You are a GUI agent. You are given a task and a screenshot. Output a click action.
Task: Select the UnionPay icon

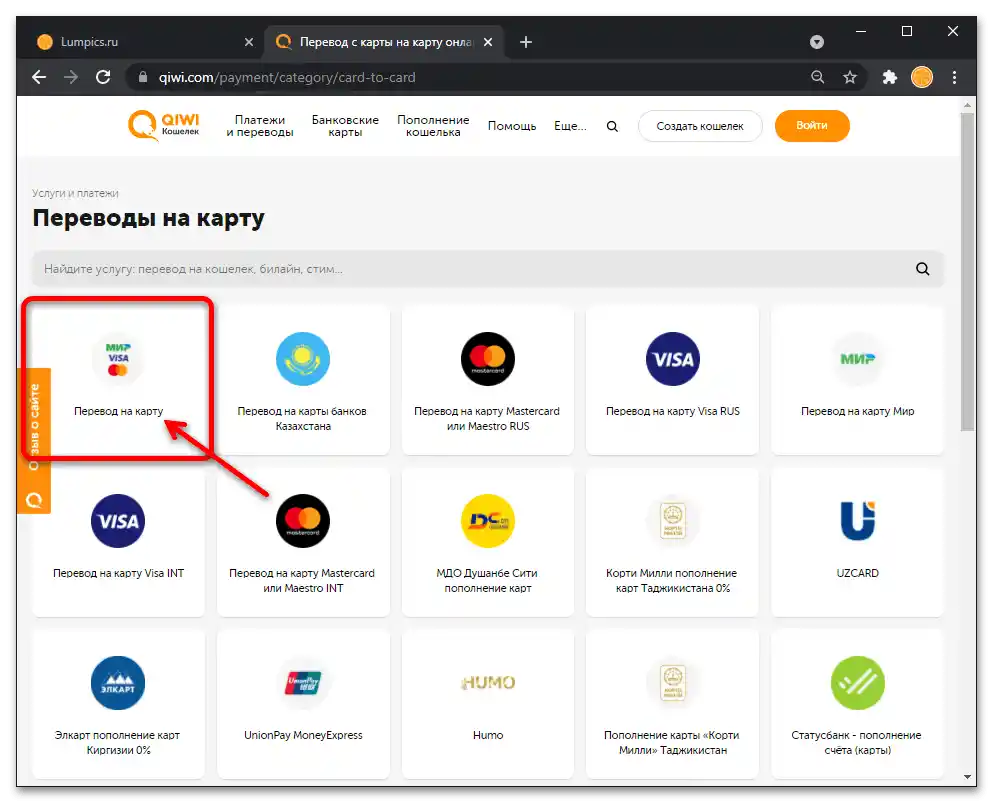point(303,683)
